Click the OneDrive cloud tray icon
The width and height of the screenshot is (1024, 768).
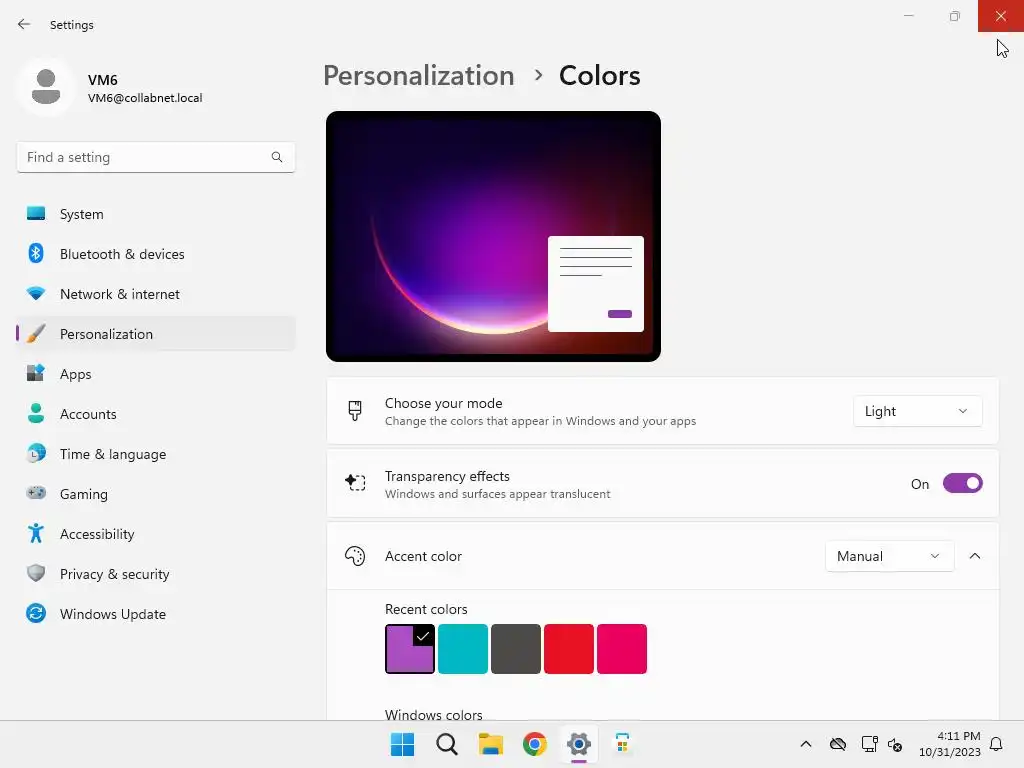pyautogui.click(x=838, y=744)
